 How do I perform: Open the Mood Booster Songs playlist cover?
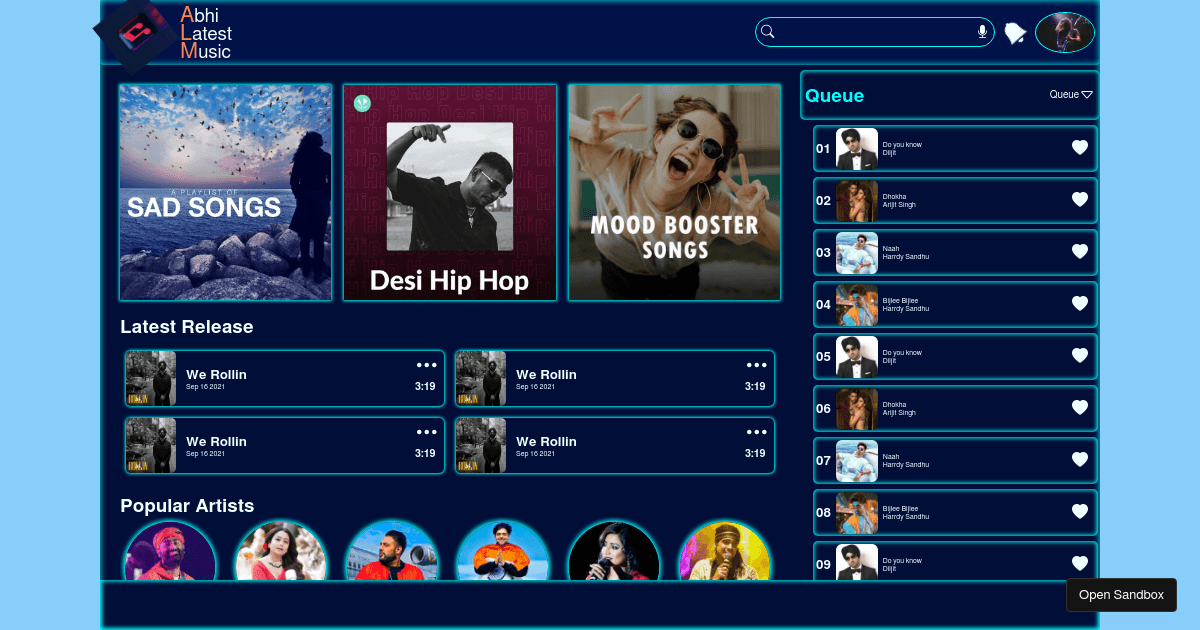point(675,192)
